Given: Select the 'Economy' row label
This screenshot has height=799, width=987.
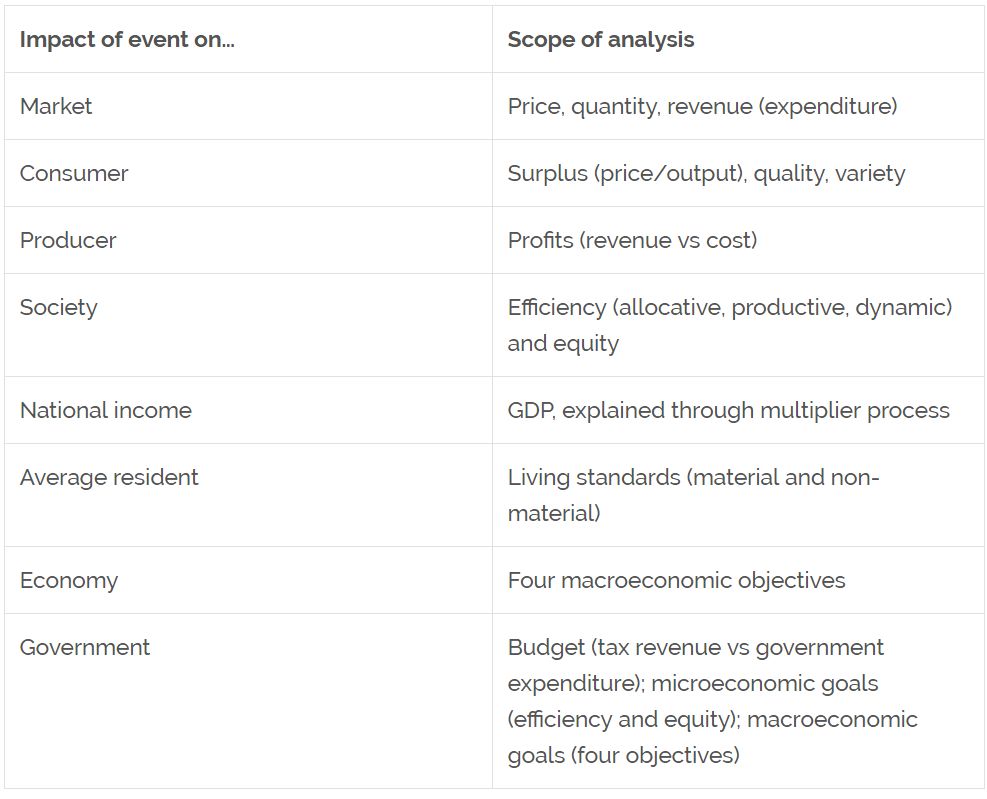Looking at the screenshot, I should (x=69, y=581).
